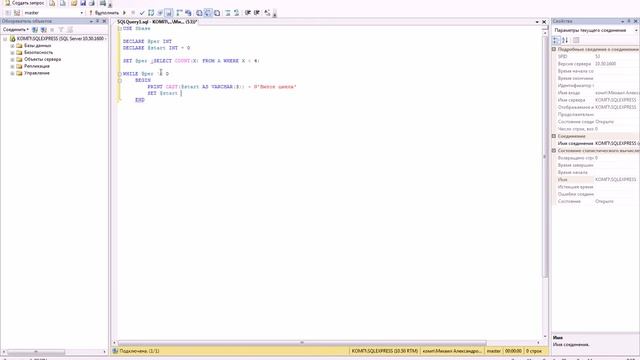Click the Object Explorer horizontal scrollbar
The image size is (640, 360).
36,352
